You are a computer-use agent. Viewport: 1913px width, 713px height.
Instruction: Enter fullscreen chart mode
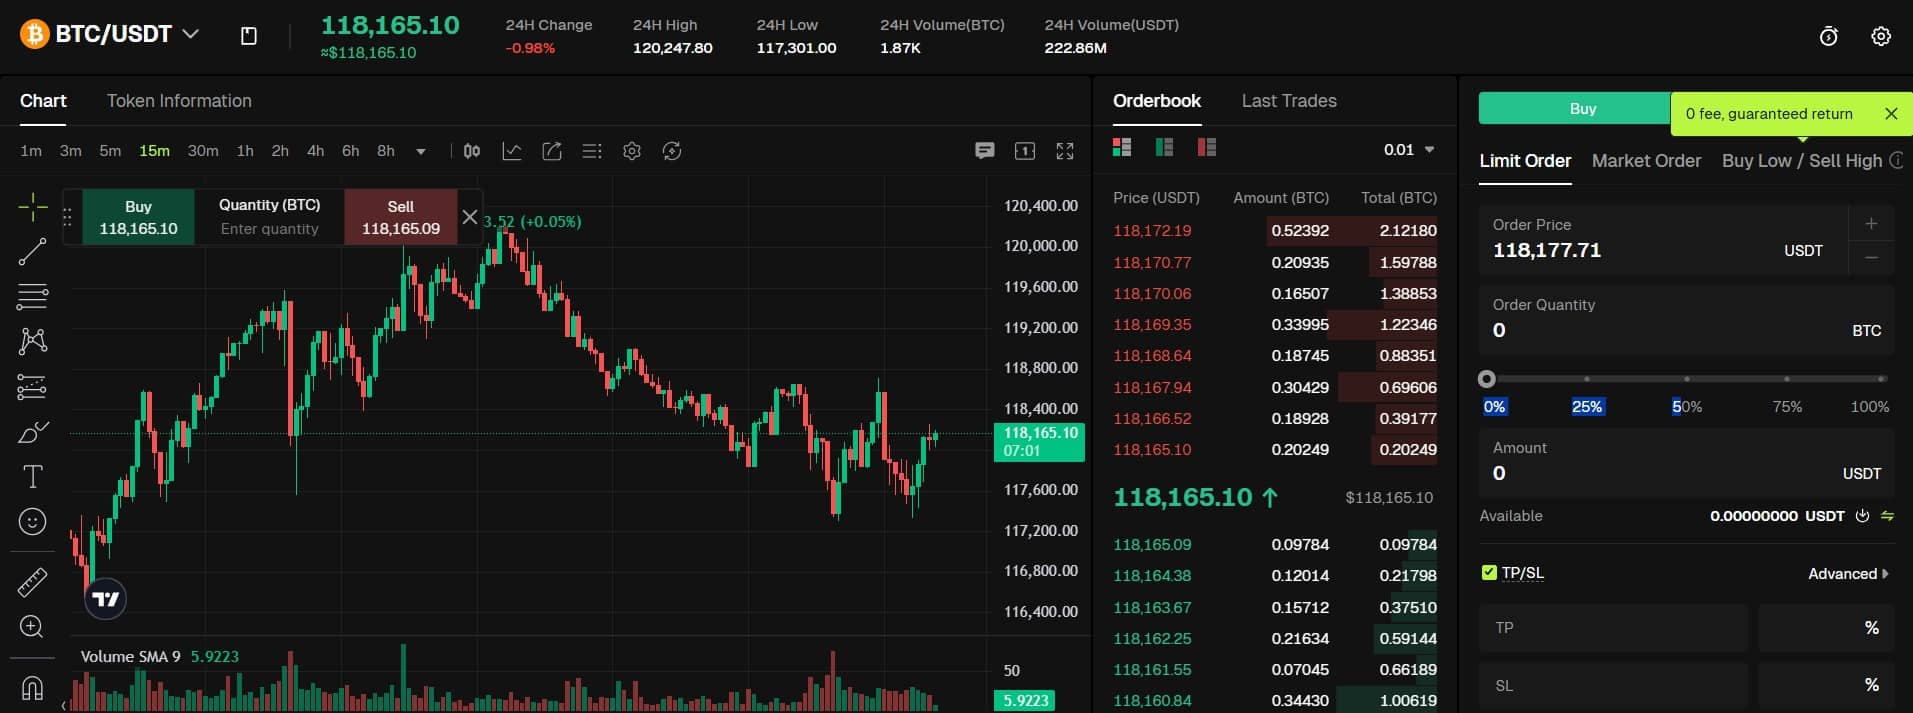pos(1065,151)
